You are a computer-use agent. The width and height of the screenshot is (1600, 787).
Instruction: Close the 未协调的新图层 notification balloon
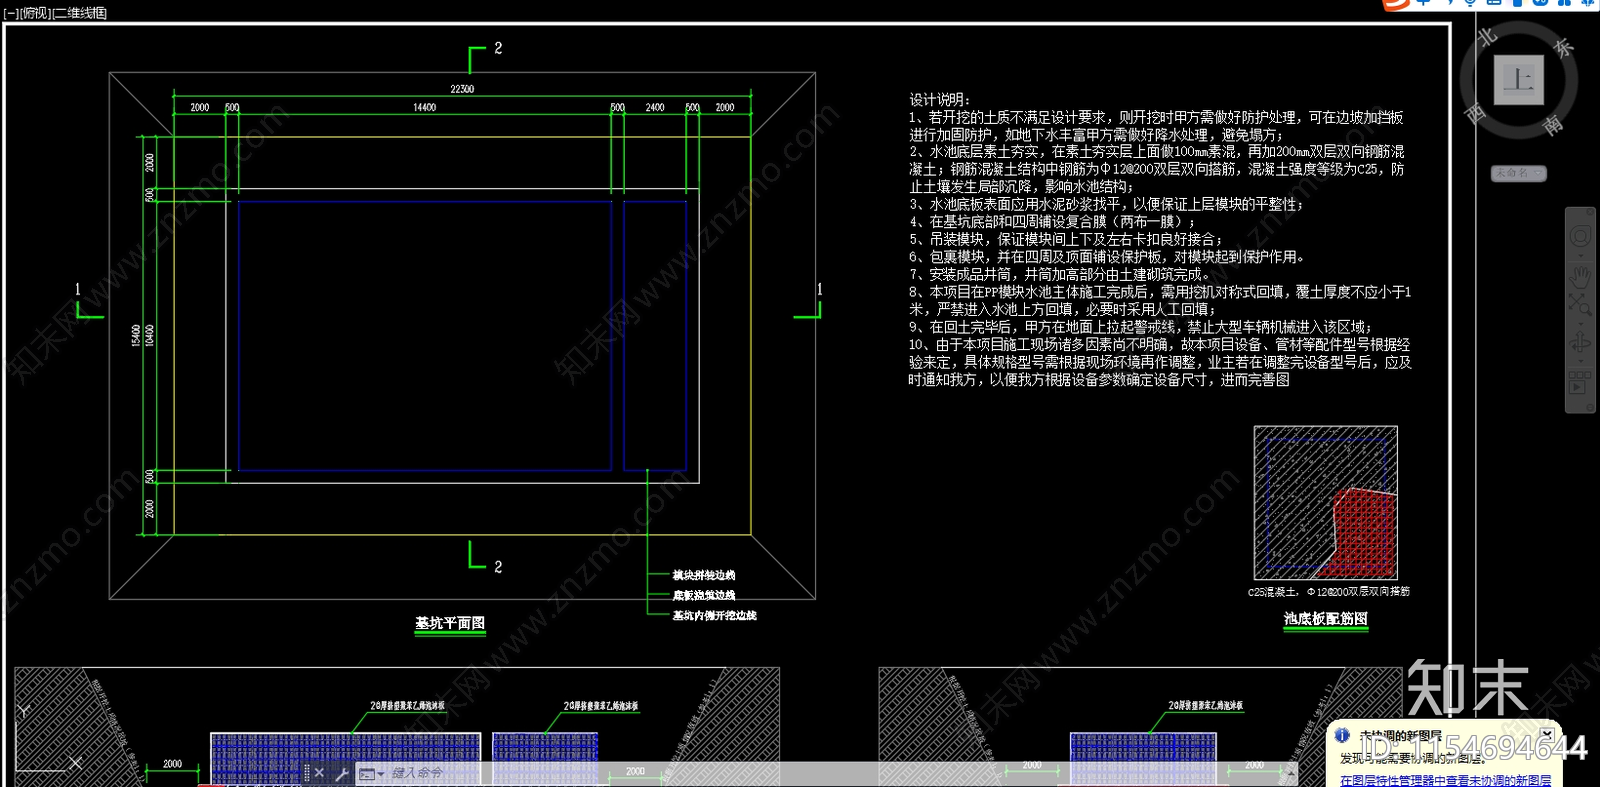(1546, 735)
